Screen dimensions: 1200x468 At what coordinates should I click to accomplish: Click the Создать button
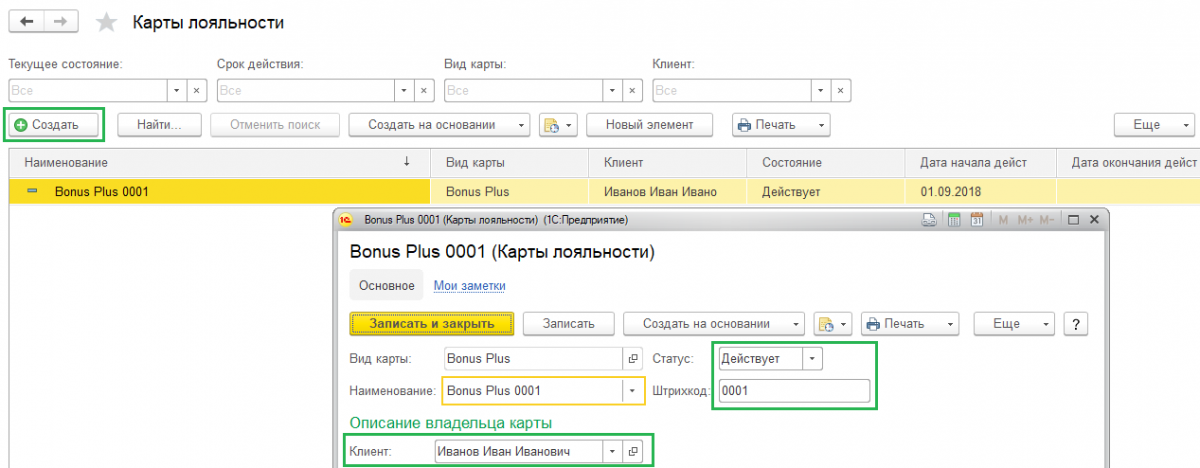(x=55, y=125)
